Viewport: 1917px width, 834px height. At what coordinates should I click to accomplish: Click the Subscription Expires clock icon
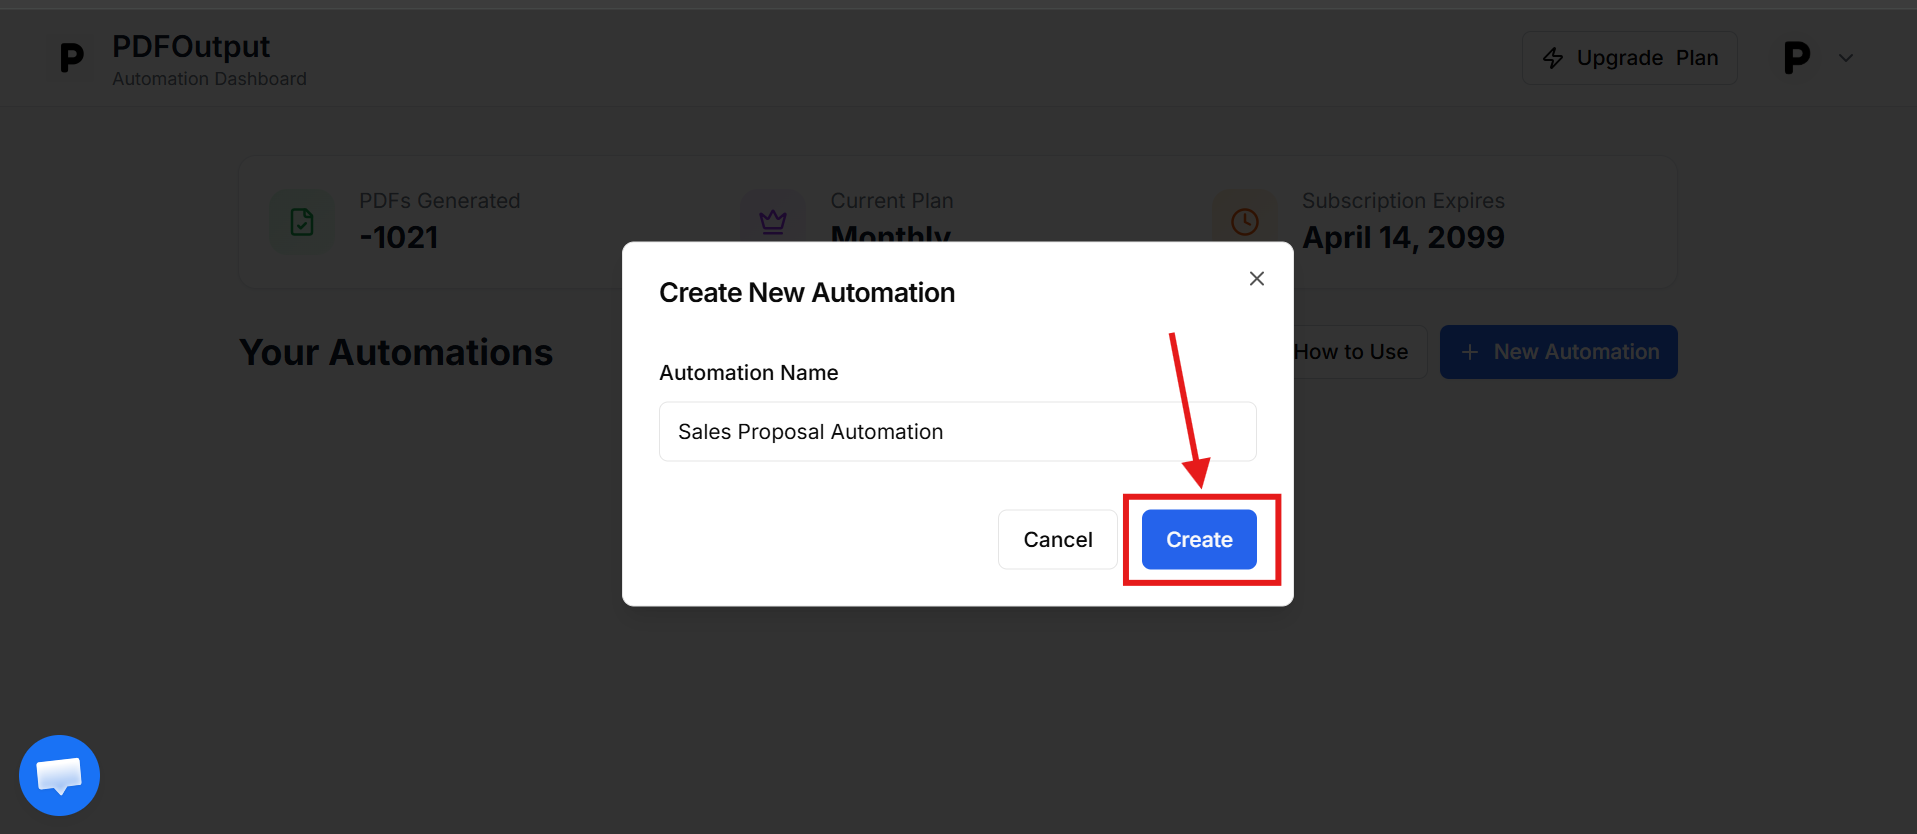point(1244,222)
